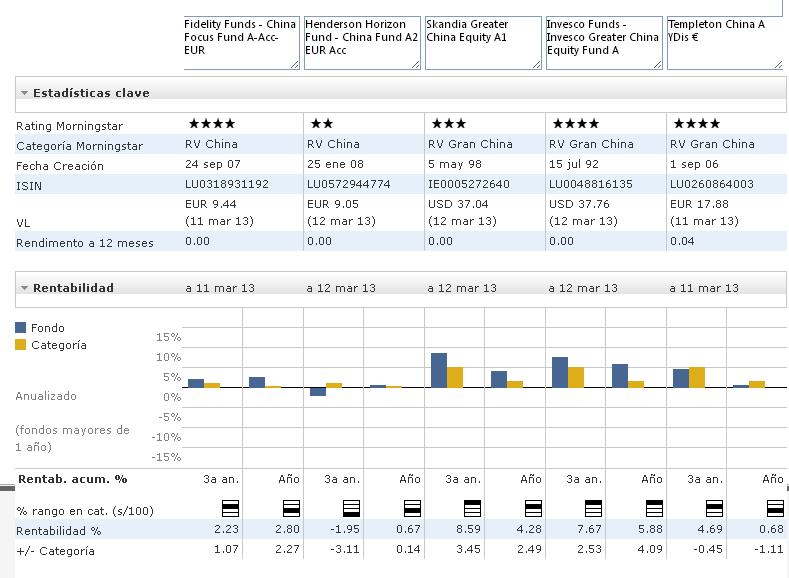Click Fidelity fund four-star Morningstar rating

(212, 123)
